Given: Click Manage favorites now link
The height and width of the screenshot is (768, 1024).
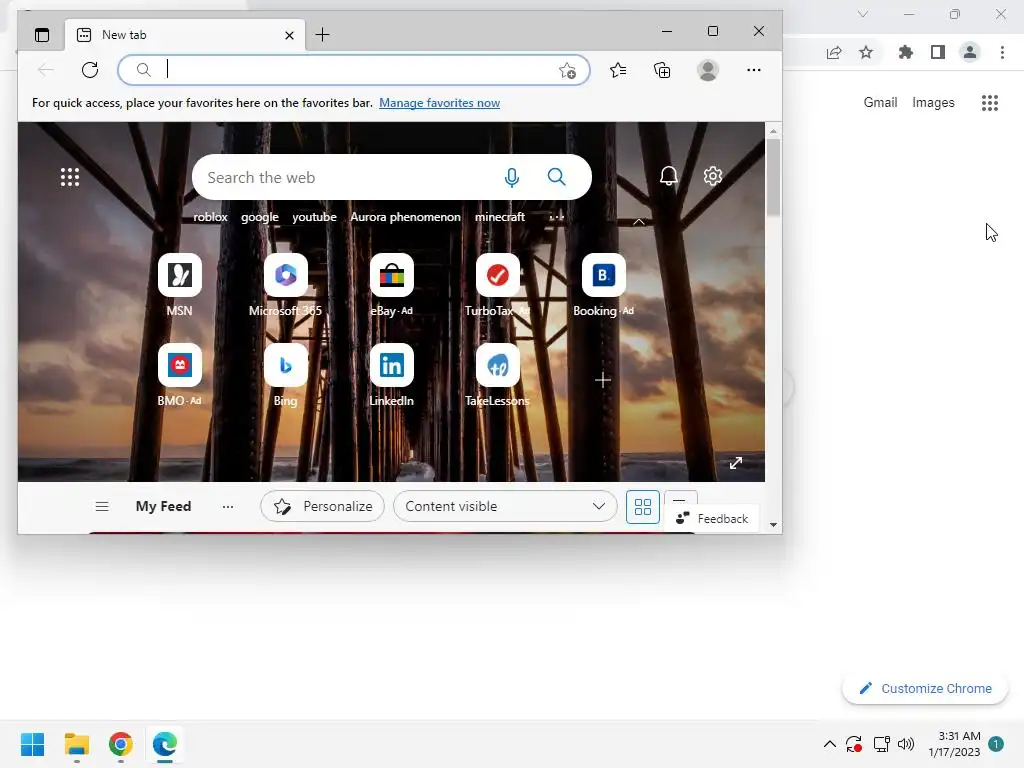Looking at the screenshot, I should tap(440, 103).
